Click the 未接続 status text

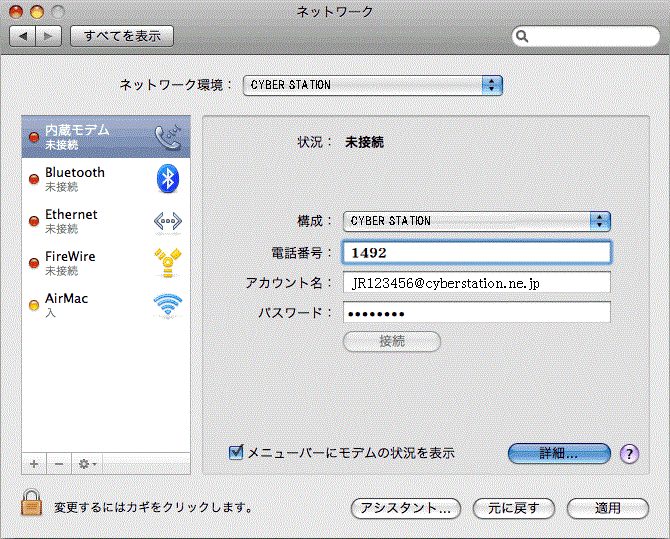364,142
